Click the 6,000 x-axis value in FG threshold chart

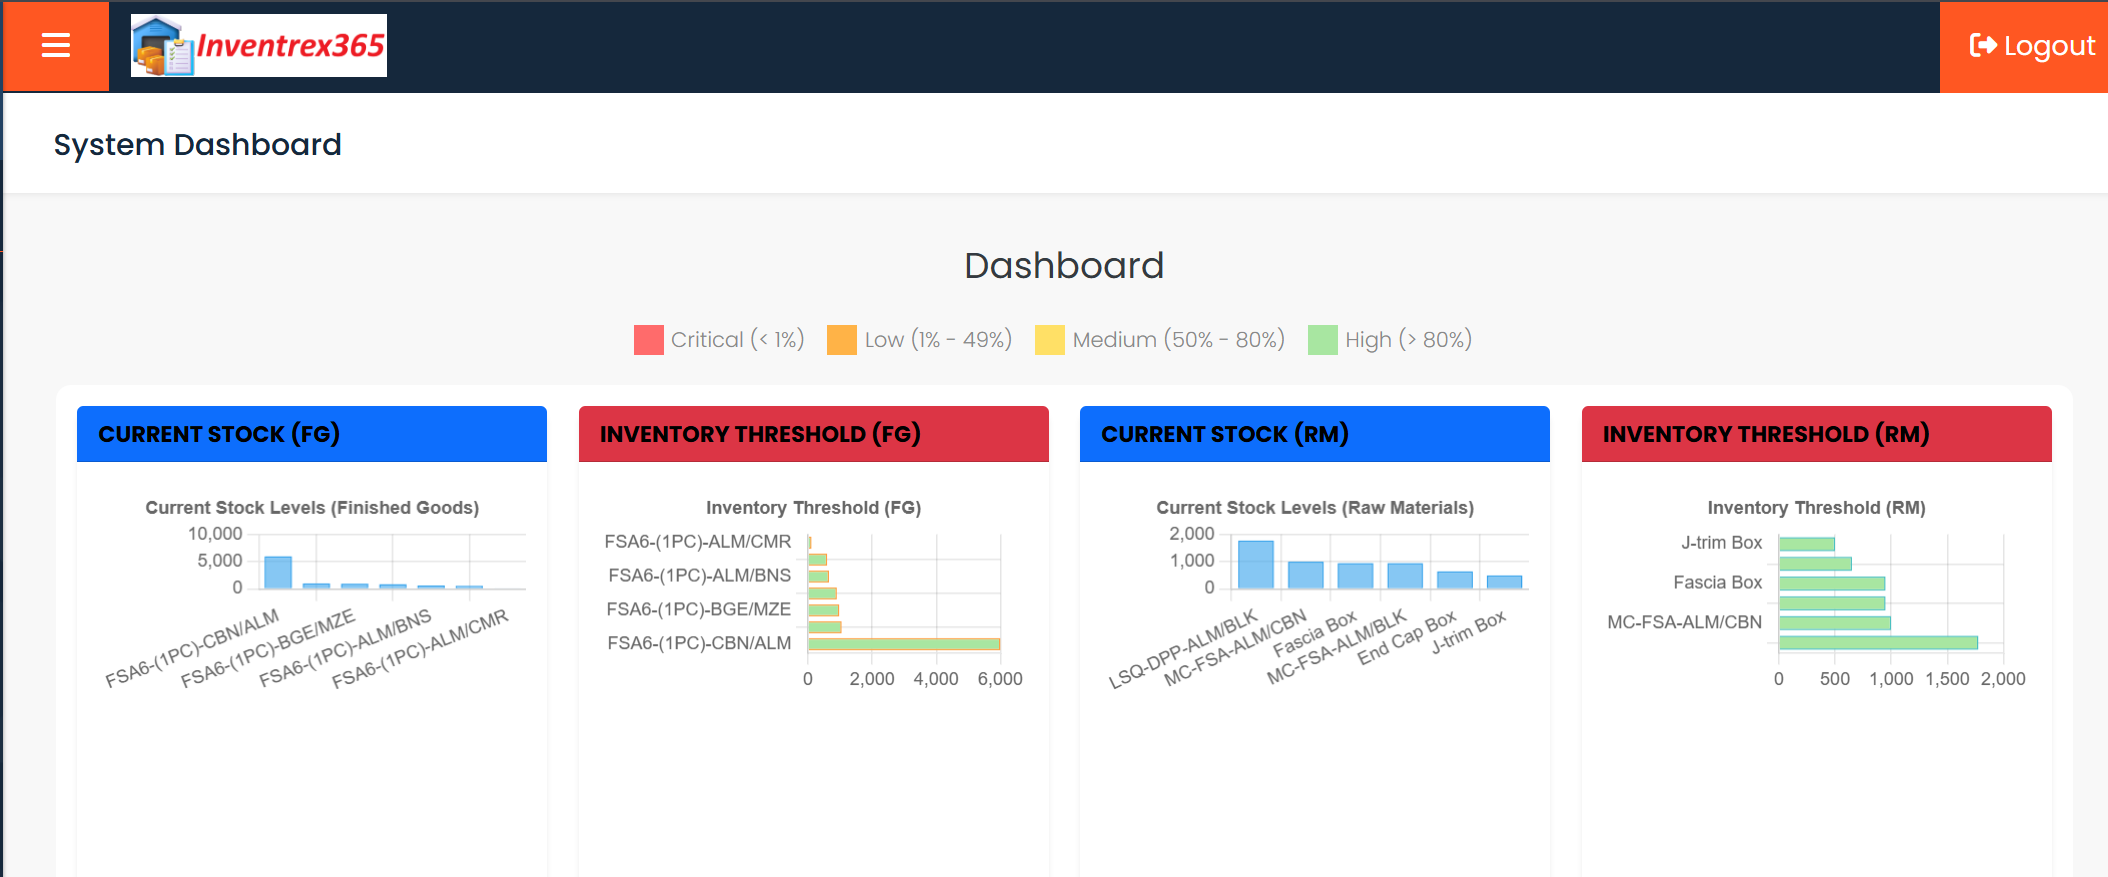click(1000, 679)
